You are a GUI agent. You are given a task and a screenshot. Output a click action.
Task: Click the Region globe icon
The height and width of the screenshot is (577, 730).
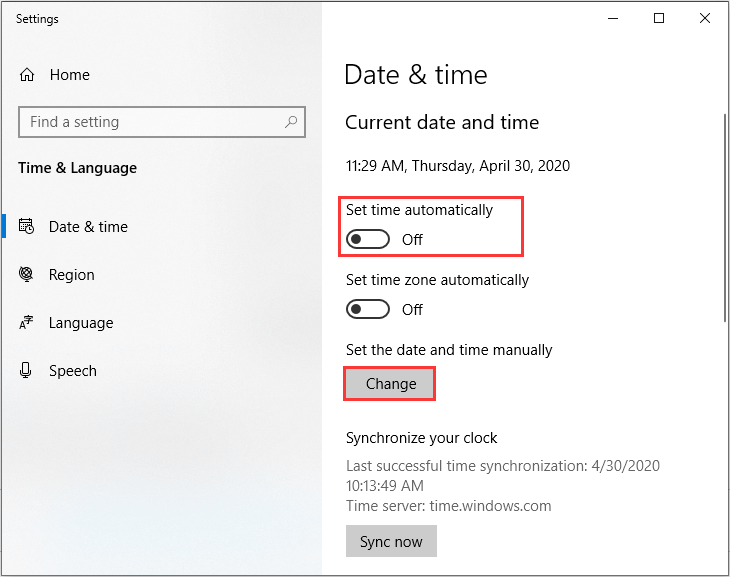[x=27, y=275]
